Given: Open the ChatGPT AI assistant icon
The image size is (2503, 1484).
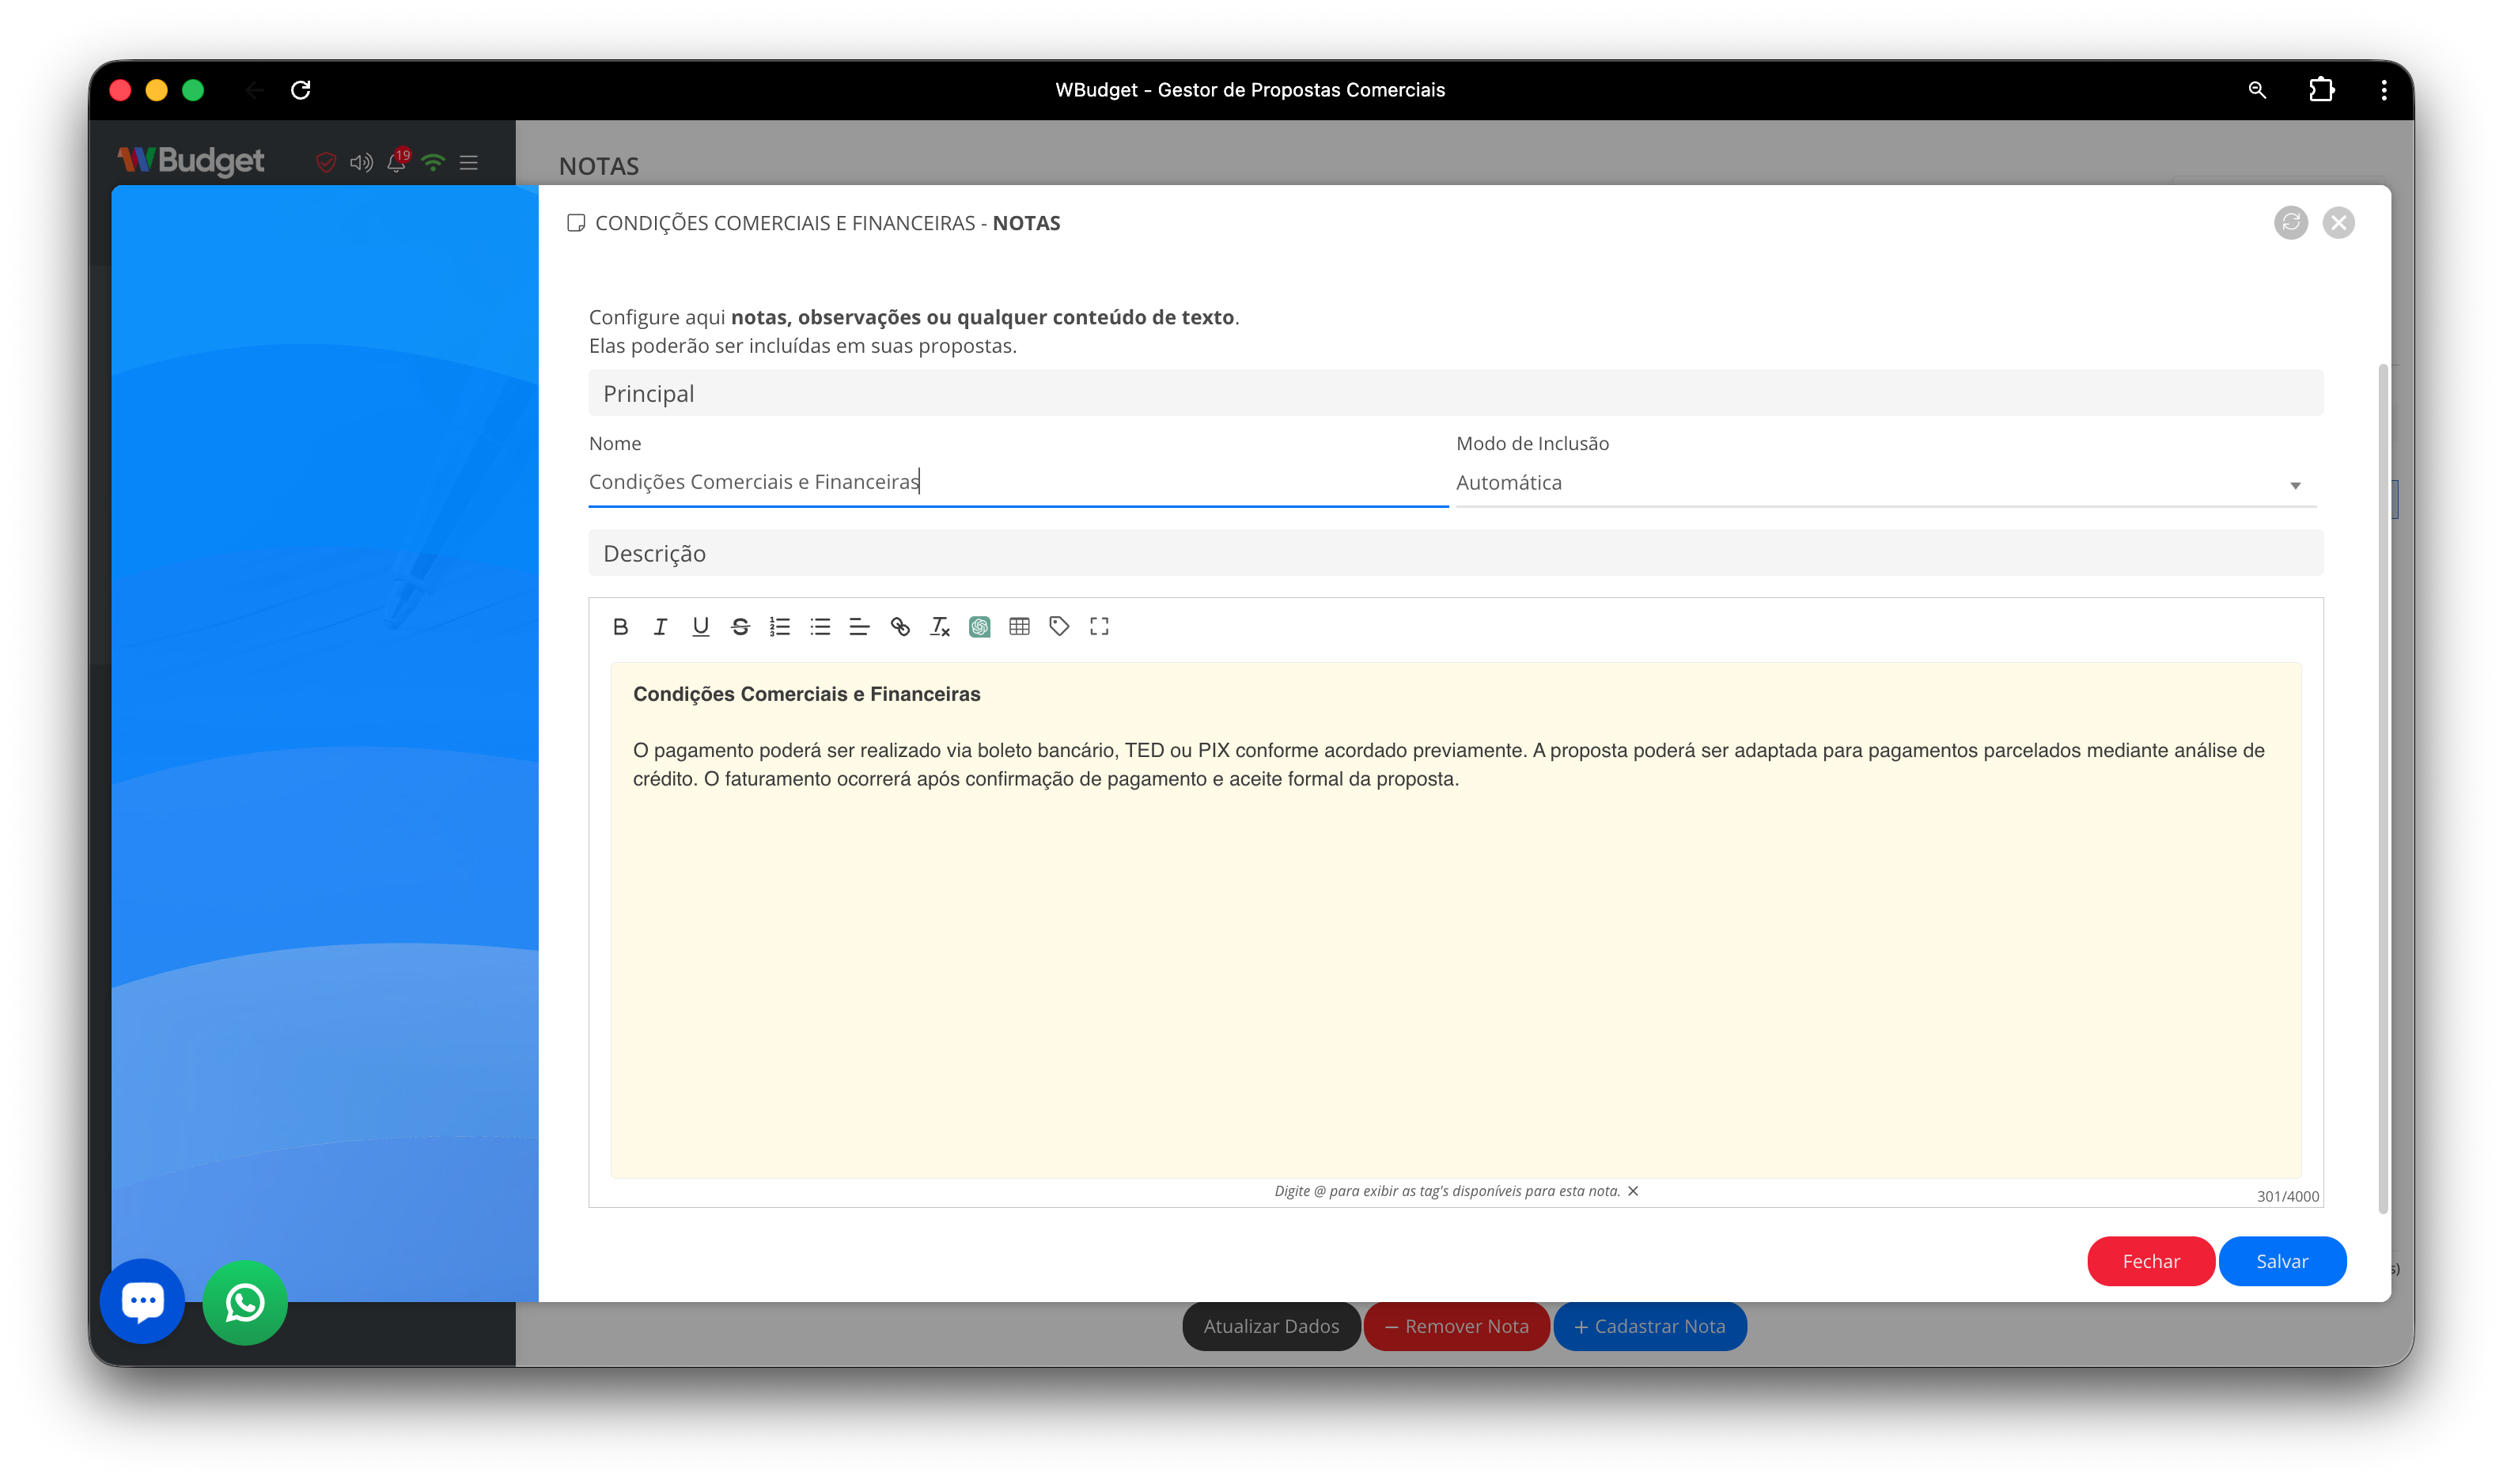Looking at the screenshot, I should pyautogui.click(x=979, y=627).
